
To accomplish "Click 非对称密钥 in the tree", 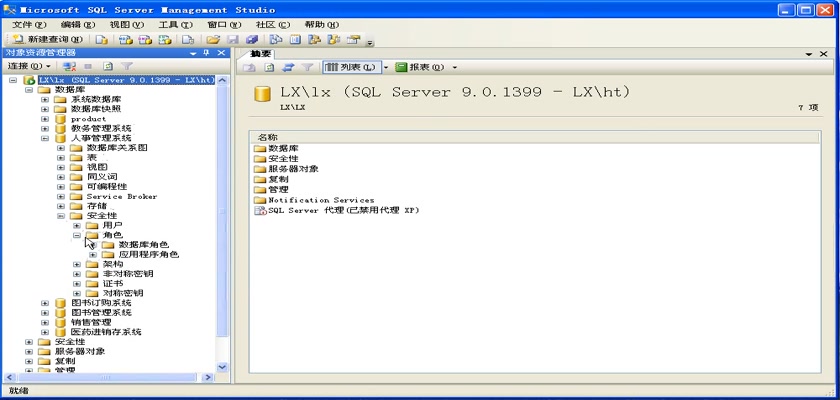I will (x=128, y=274).
